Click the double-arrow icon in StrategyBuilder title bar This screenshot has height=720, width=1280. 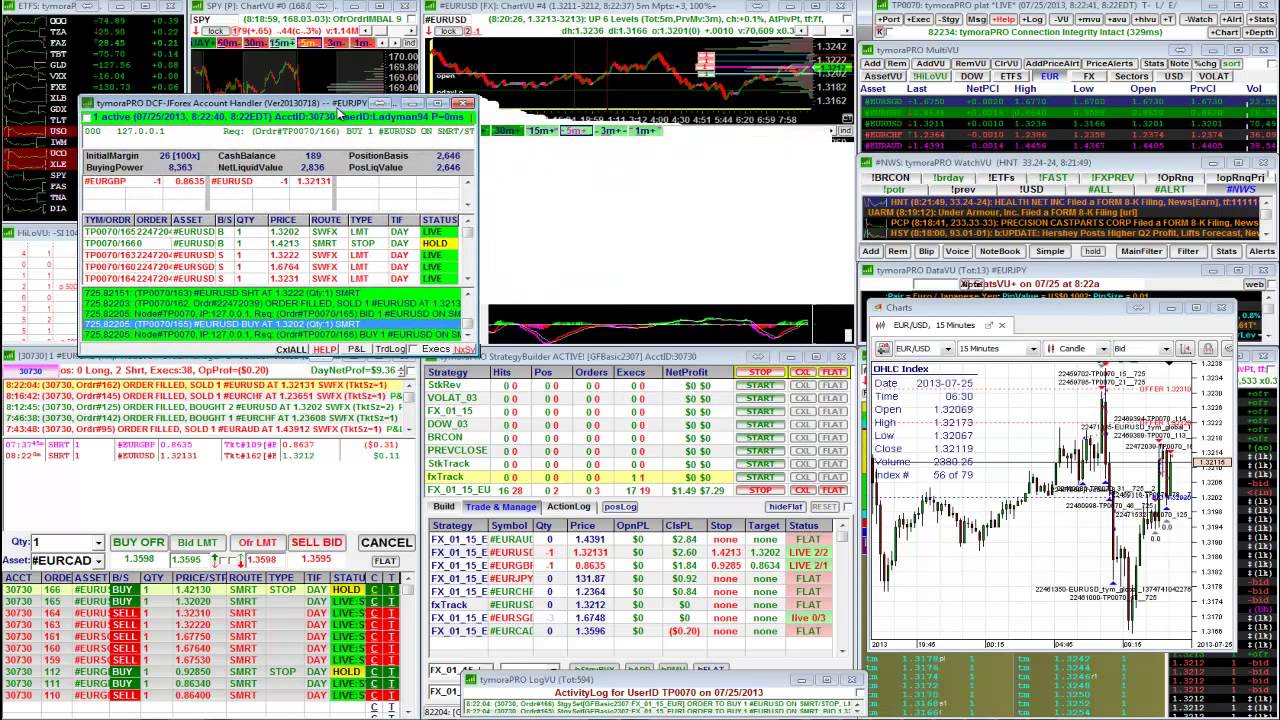point(759,357)
